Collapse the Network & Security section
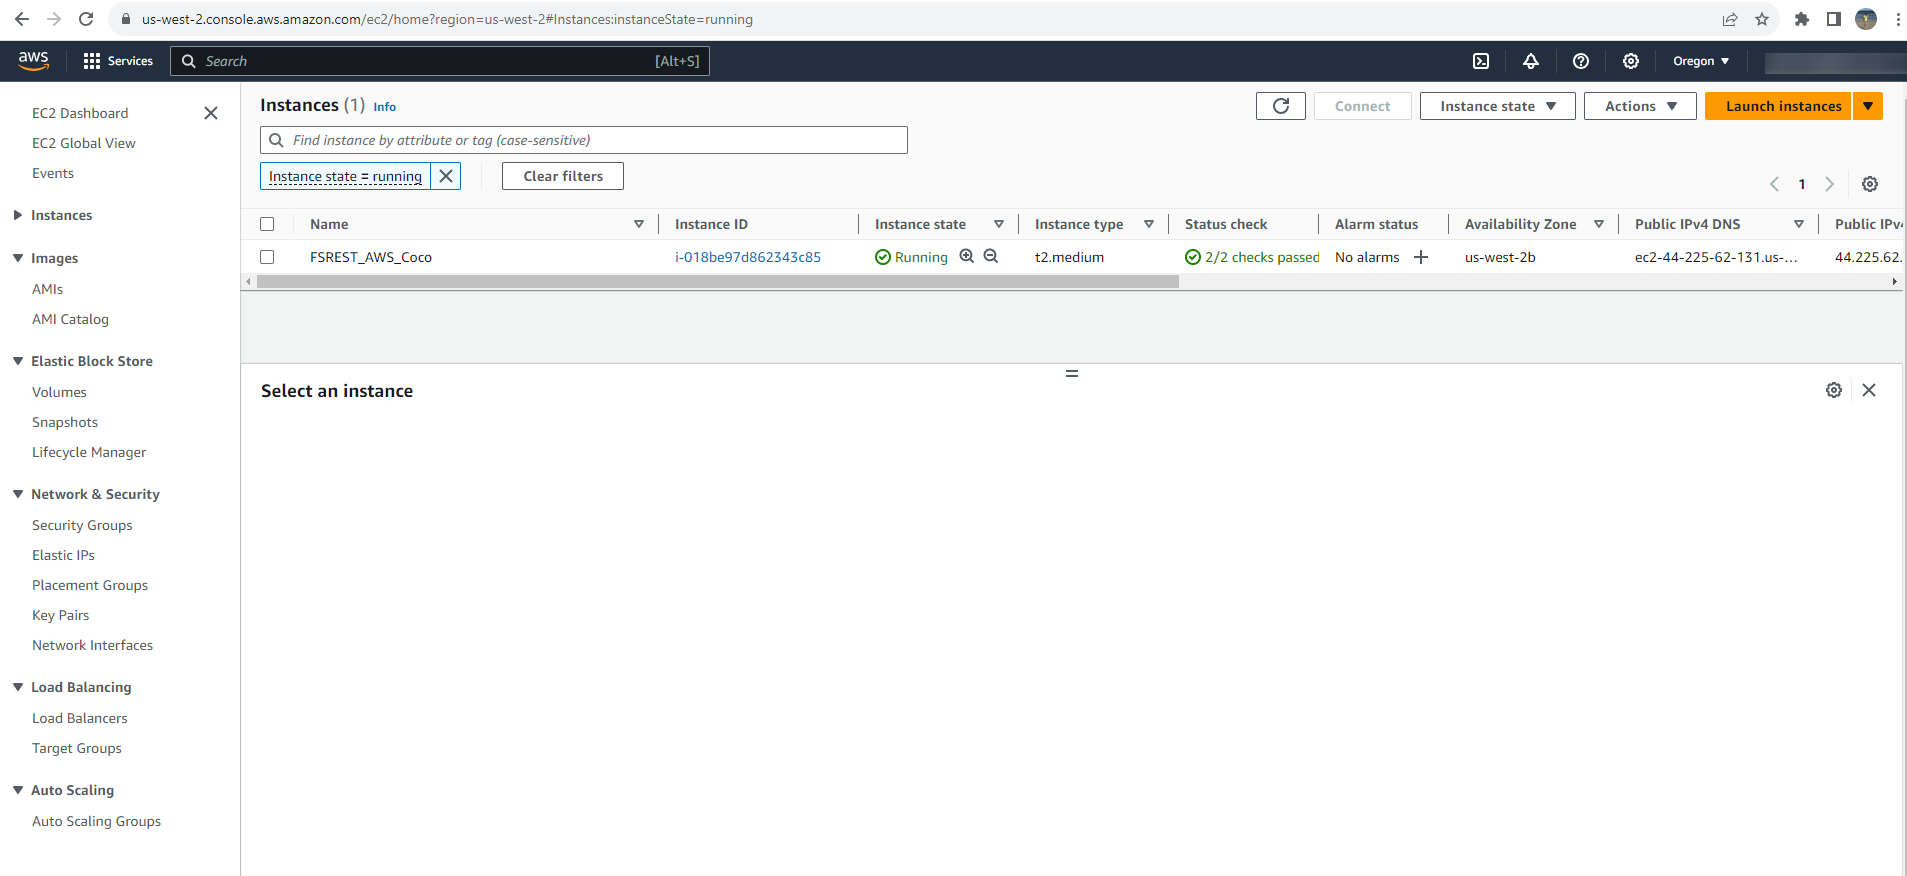The width and height of the screenshot is (1907, 876). point(18,494)
